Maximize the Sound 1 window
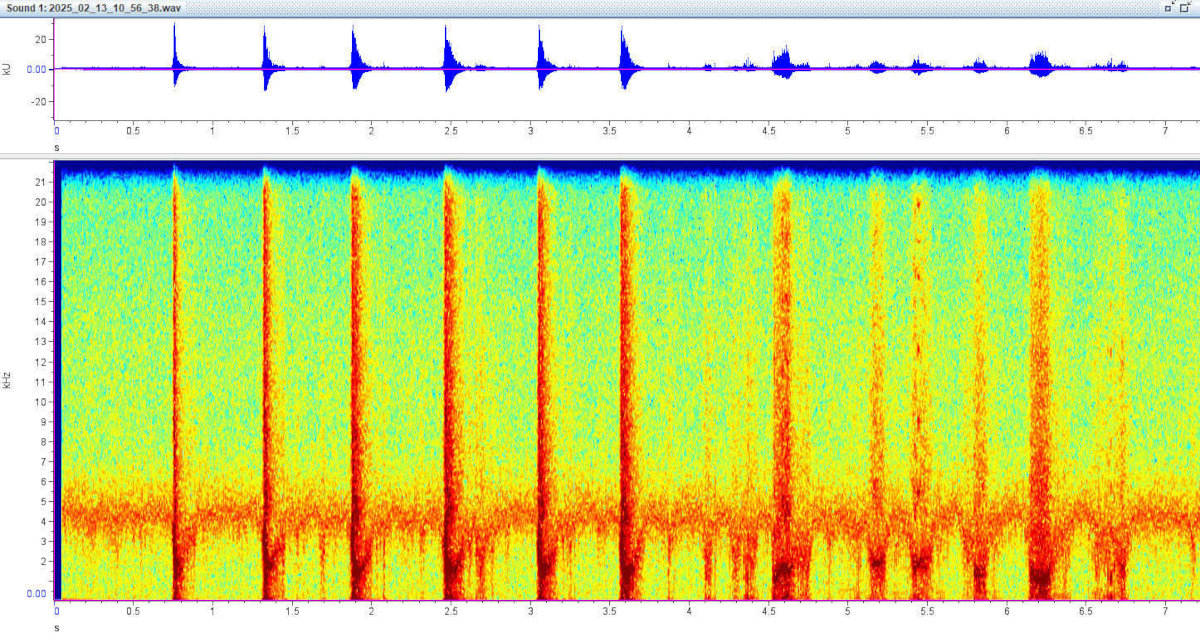Viewport: 1200px width, 633px height. [1188, 6]
